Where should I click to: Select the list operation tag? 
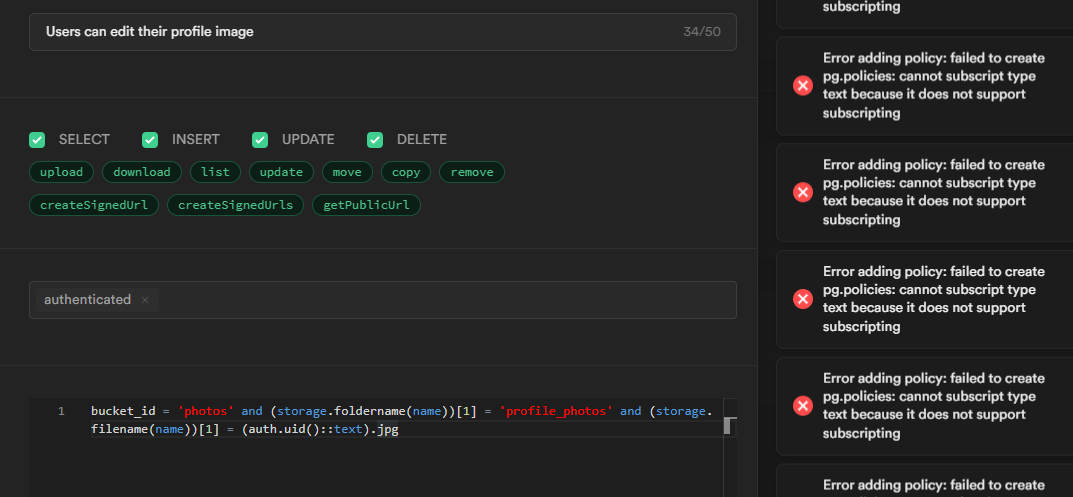click(215, 172)
